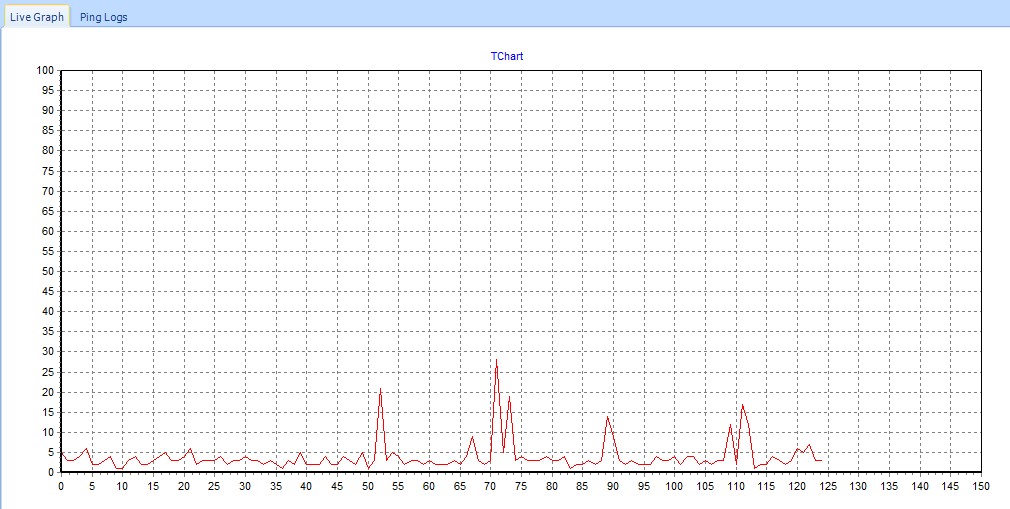Click the X-axis label 25

[214, 485]
